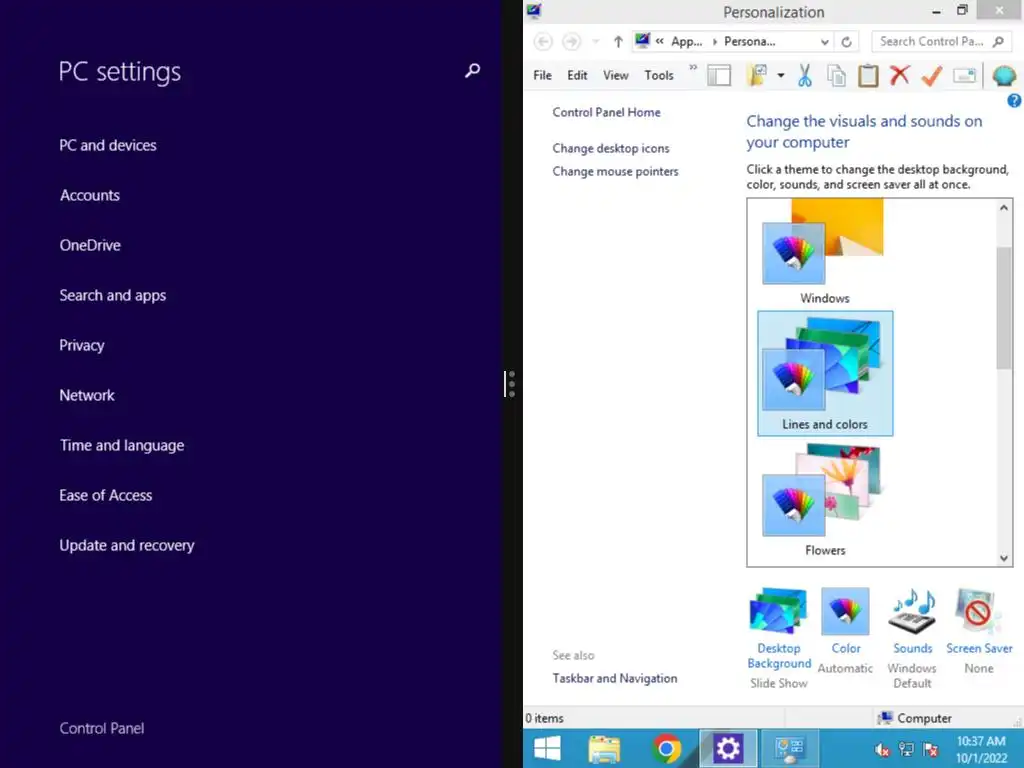The width and height of the screenshot is (1024, 768).
Task: Open the File menu
Action: pos(542,75)
